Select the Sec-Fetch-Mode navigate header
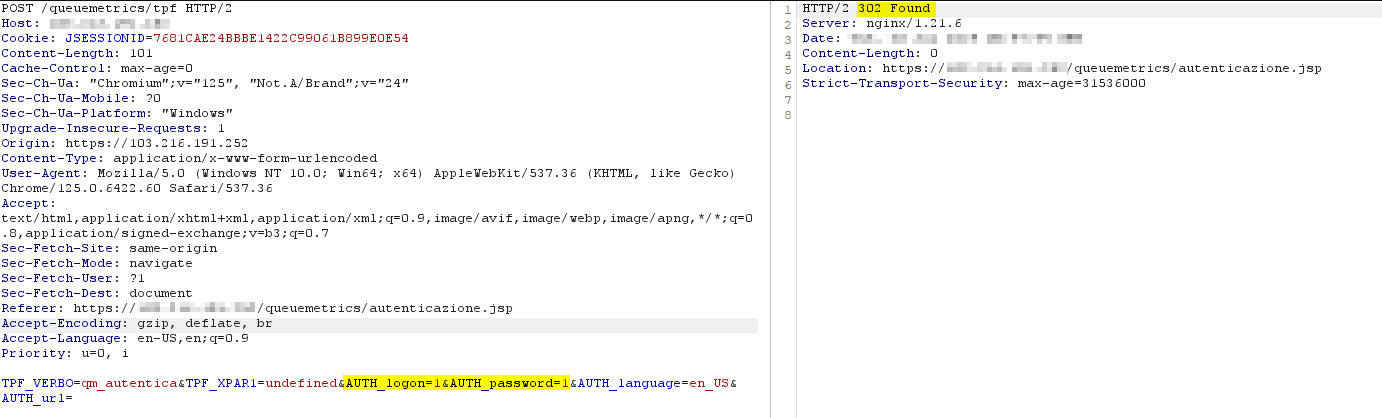The image size is (1382, 418). click(97, 263)
